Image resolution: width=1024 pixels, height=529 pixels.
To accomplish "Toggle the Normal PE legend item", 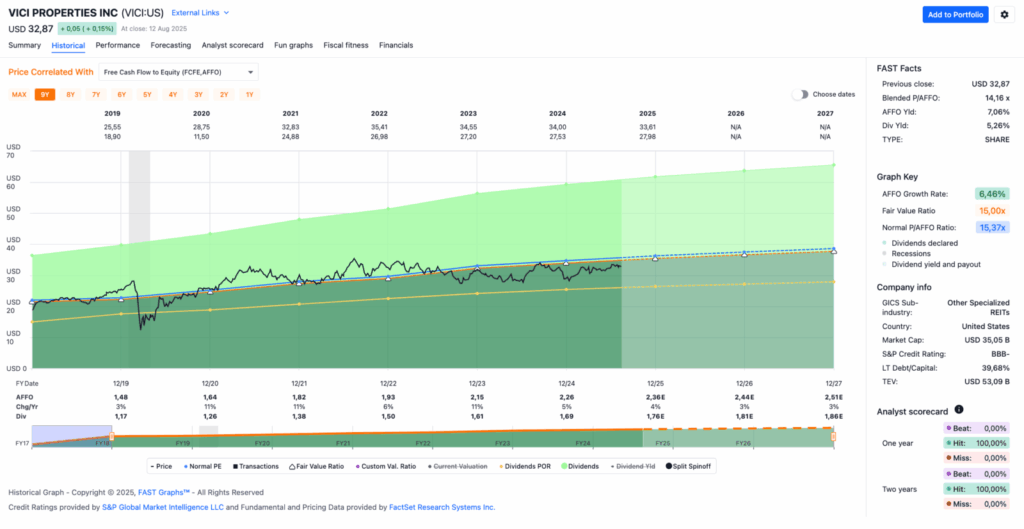I will click(202, 466).
